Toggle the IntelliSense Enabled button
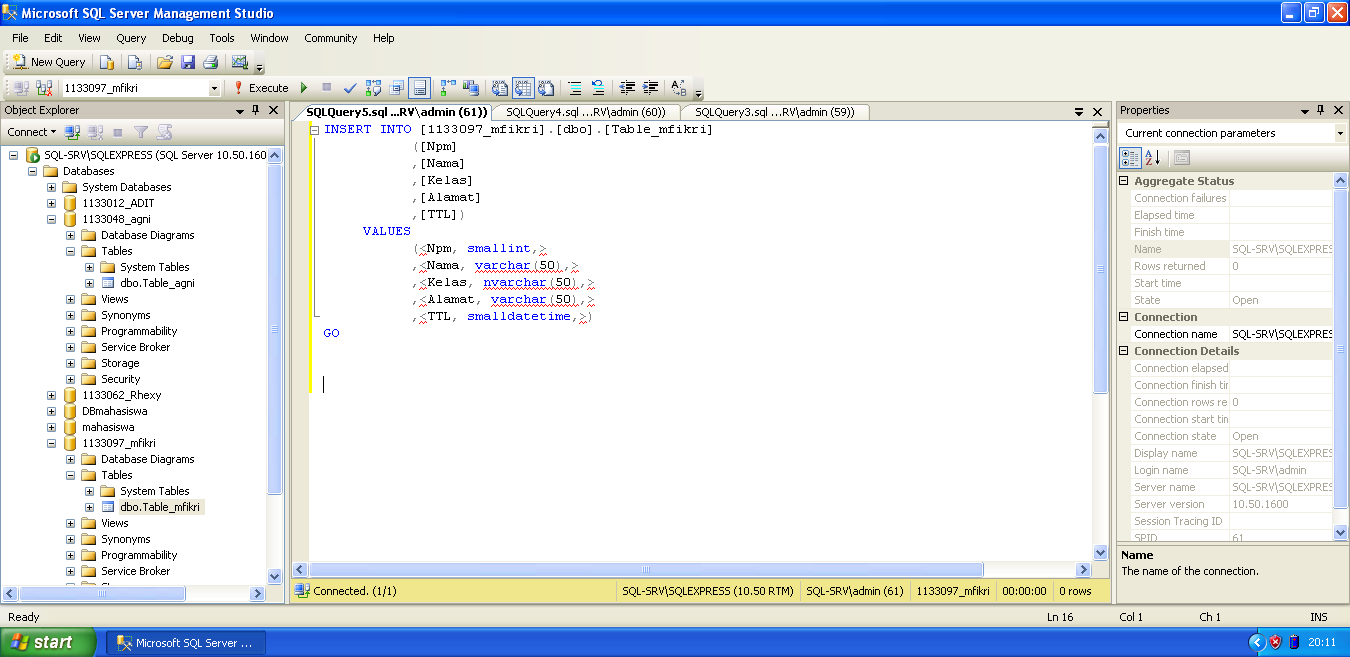This screenshot has width=1350, height=657. pyautogui.click(x=420, y=88)
